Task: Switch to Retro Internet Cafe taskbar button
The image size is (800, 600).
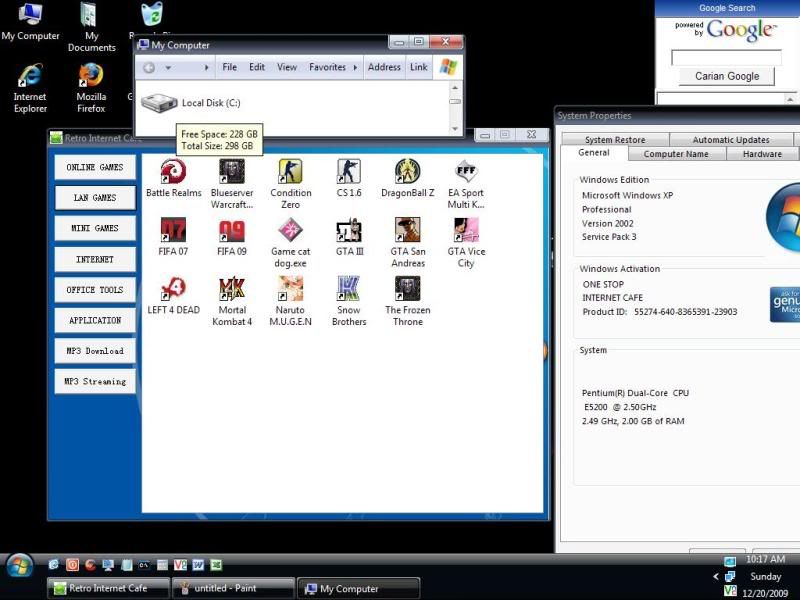Action: click(x=108, y=588)
